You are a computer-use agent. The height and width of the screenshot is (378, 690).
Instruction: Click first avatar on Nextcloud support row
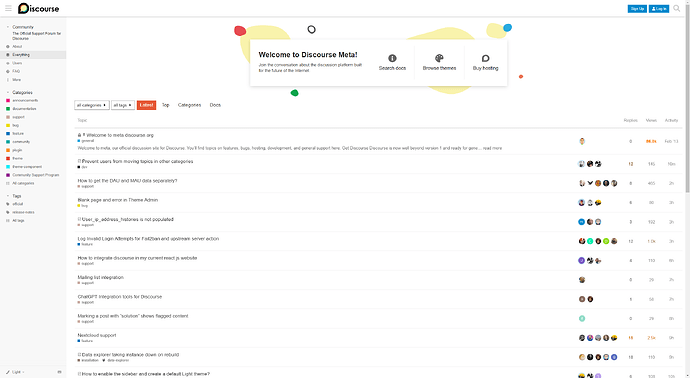(582, 338)
